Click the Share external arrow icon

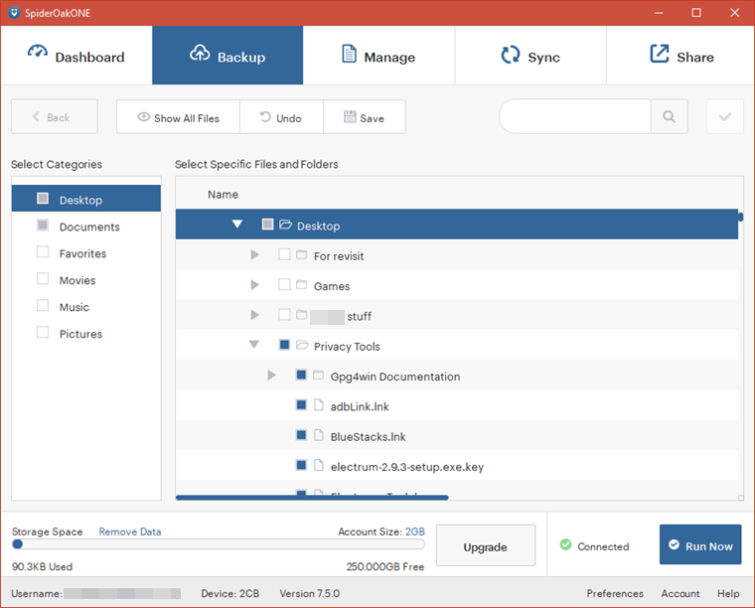point(659,53)
